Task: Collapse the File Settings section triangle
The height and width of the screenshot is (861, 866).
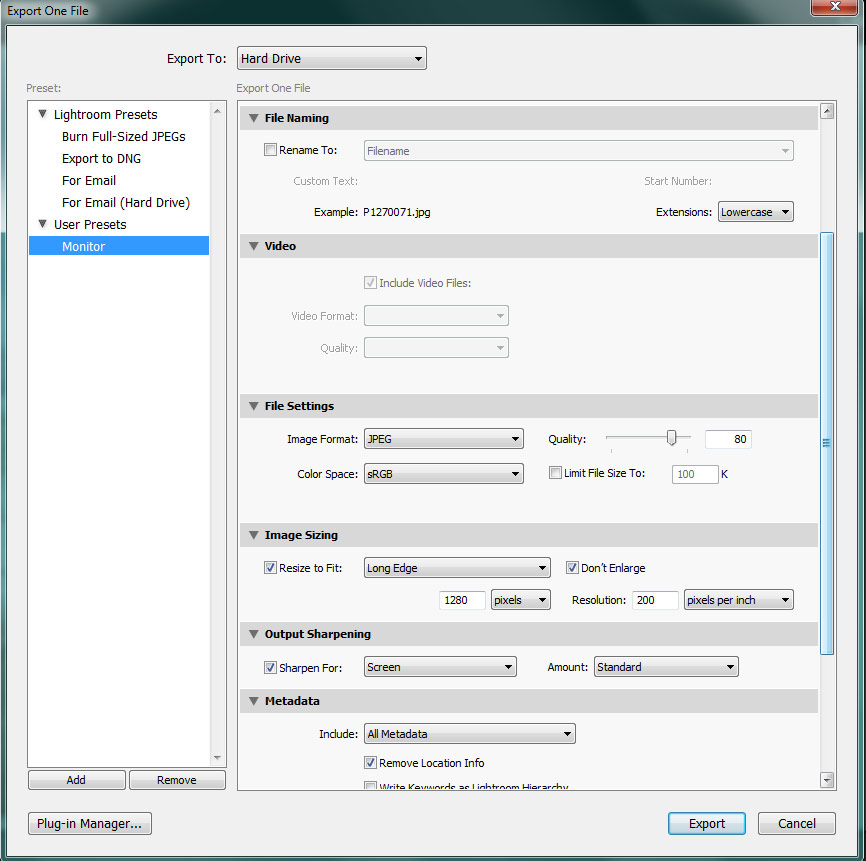Action: point(252,406)
